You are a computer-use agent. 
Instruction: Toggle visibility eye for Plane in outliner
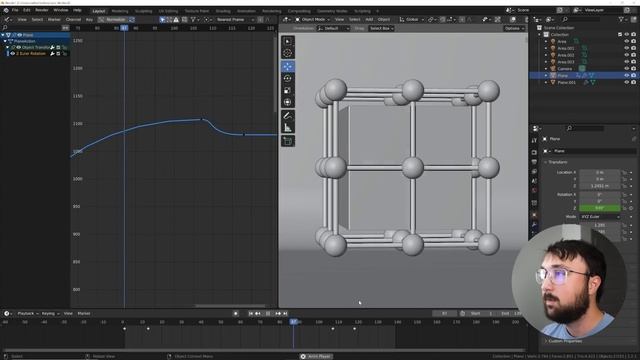pyautogui.click(x=627, y=76)
